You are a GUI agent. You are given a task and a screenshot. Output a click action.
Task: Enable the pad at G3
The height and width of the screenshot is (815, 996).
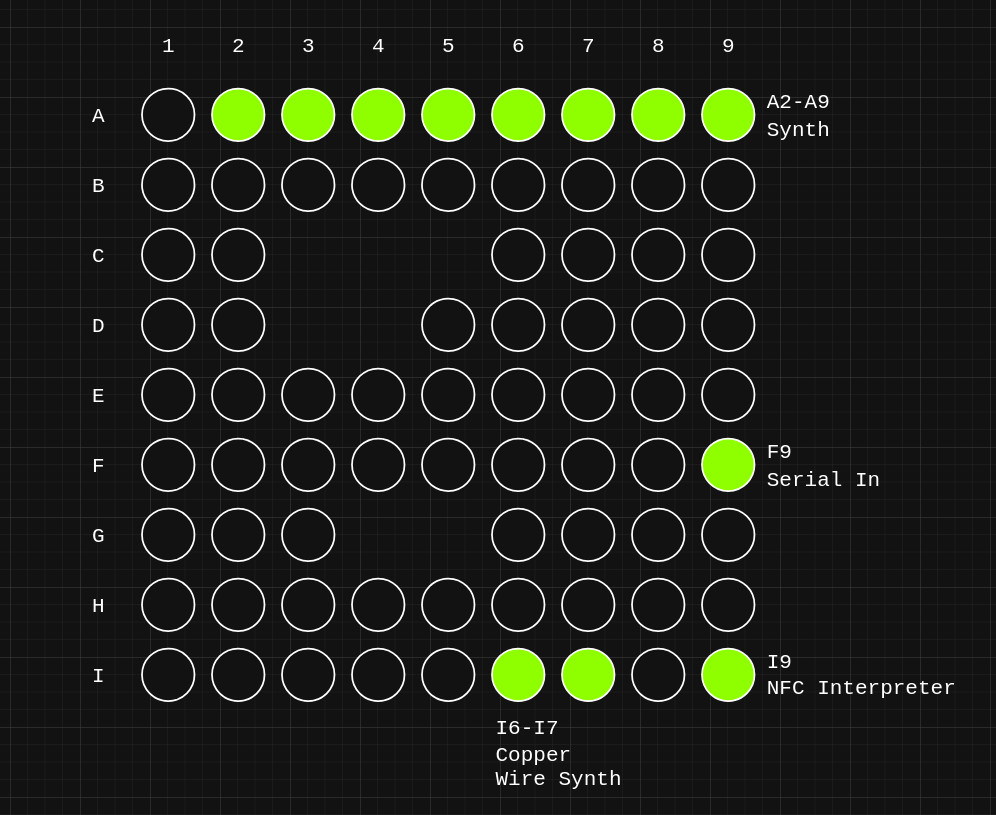click(x=308, y=535)
